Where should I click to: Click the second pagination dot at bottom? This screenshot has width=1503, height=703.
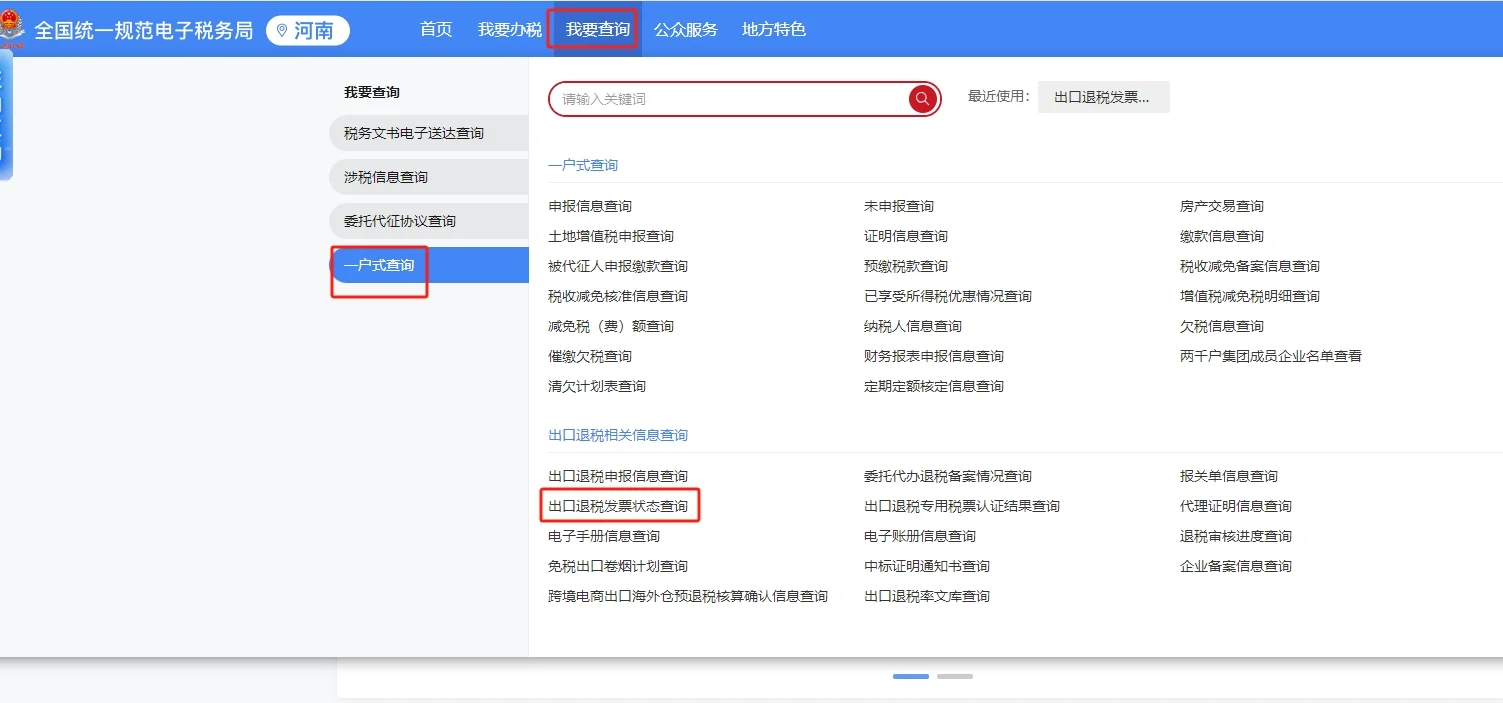tap(954, 676)
